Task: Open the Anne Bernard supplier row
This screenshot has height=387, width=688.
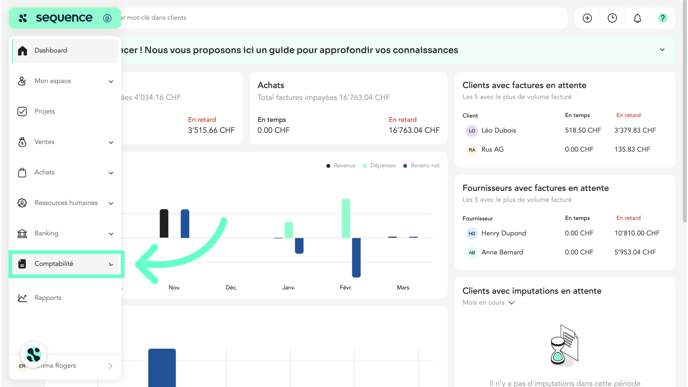Action: 565,252
